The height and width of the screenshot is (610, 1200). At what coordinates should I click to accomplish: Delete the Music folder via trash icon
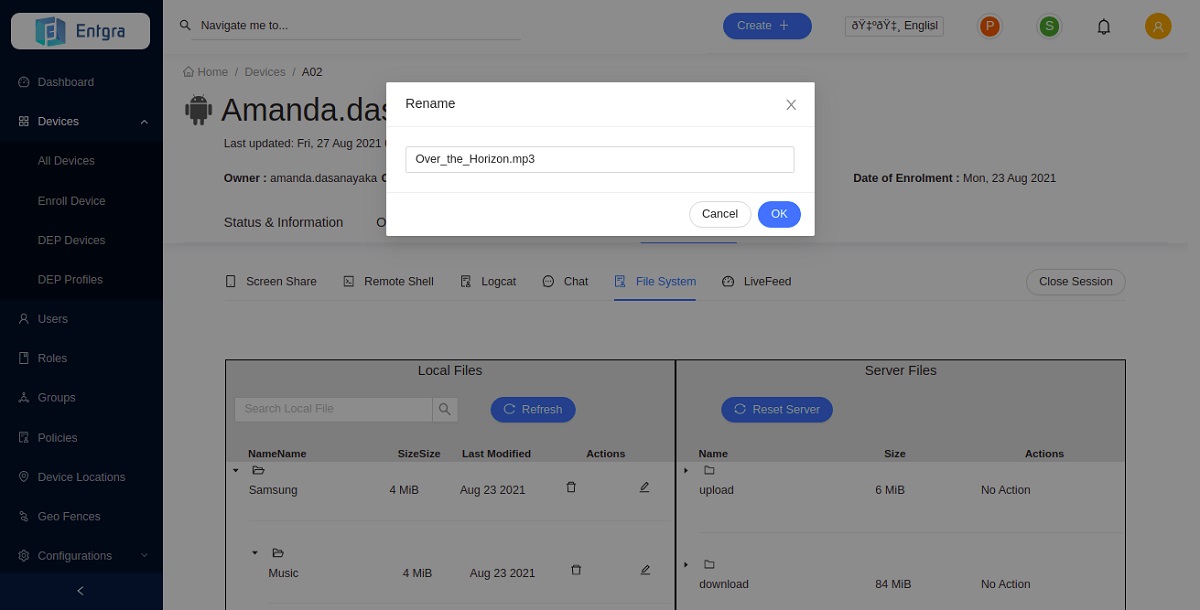point(576,570)
